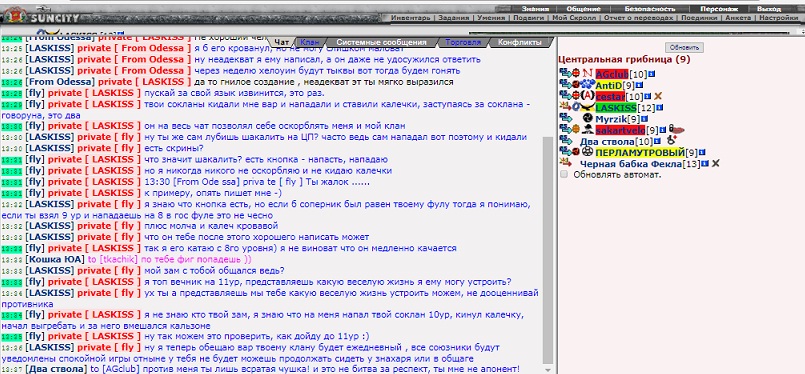Click chat scrollbar down arrow

548,369
